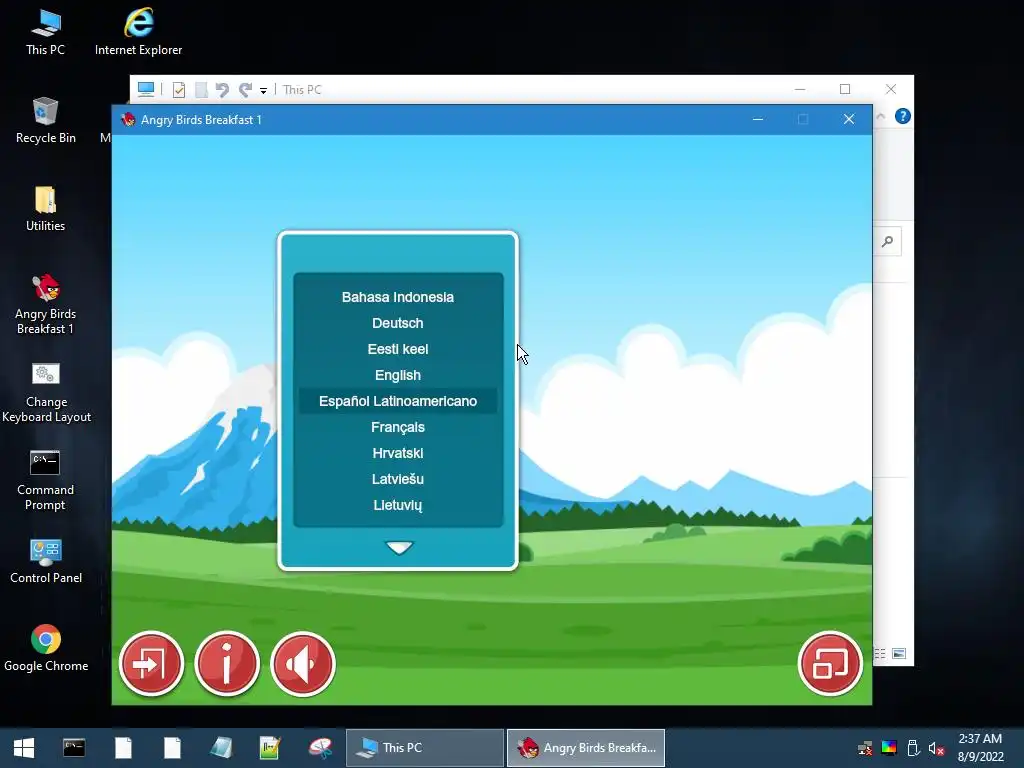1024x768 pixels.
Task: Launch Google Chrome desktop icon
Action: point(46,648)
